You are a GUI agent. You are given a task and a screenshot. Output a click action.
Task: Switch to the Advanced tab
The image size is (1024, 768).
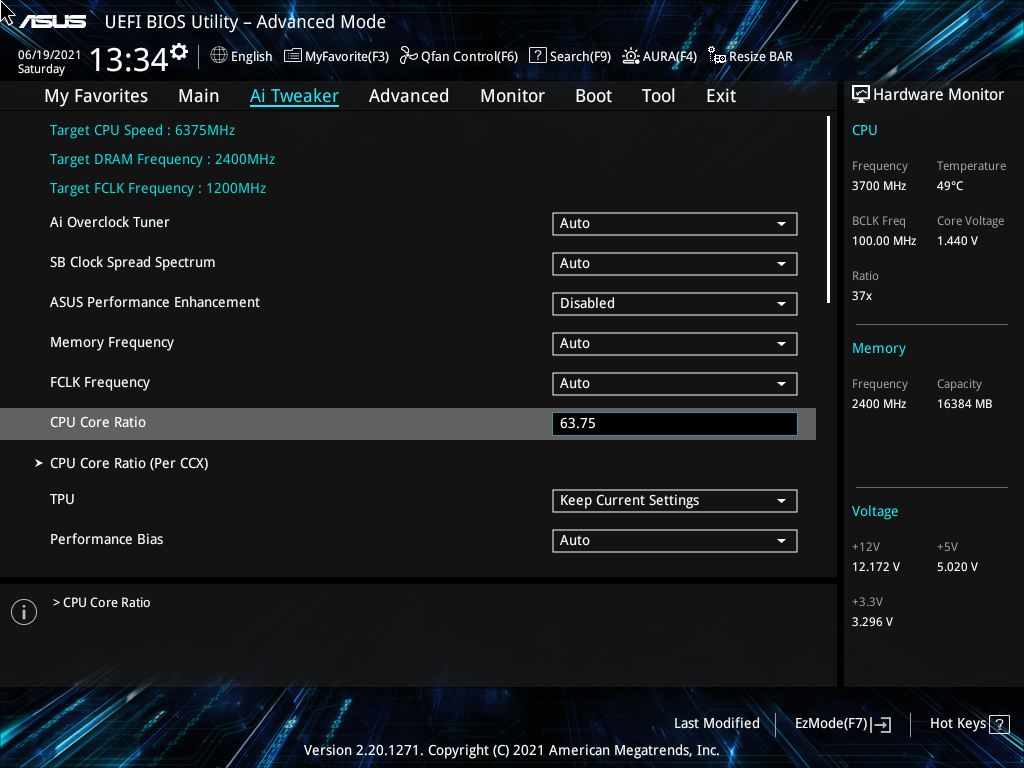pos(409,95)
